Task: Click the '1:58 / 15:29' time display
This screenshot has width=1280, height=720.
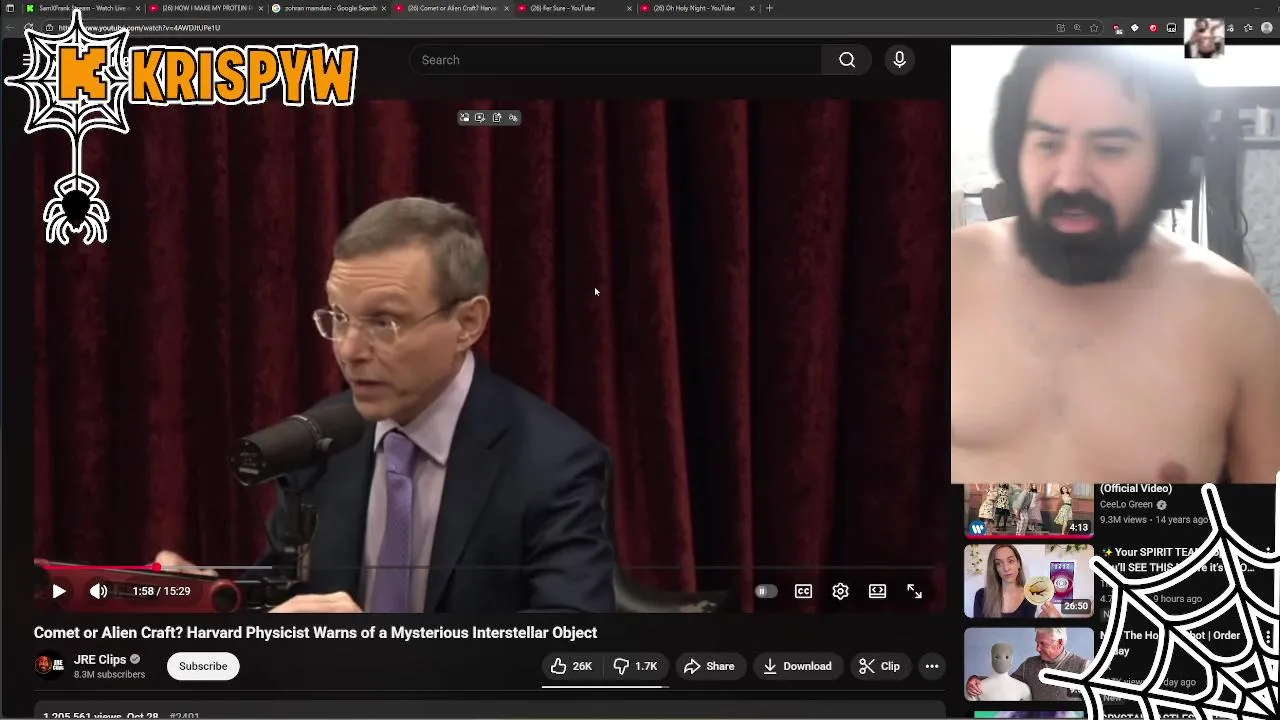Action: click(x=161, y=591)
